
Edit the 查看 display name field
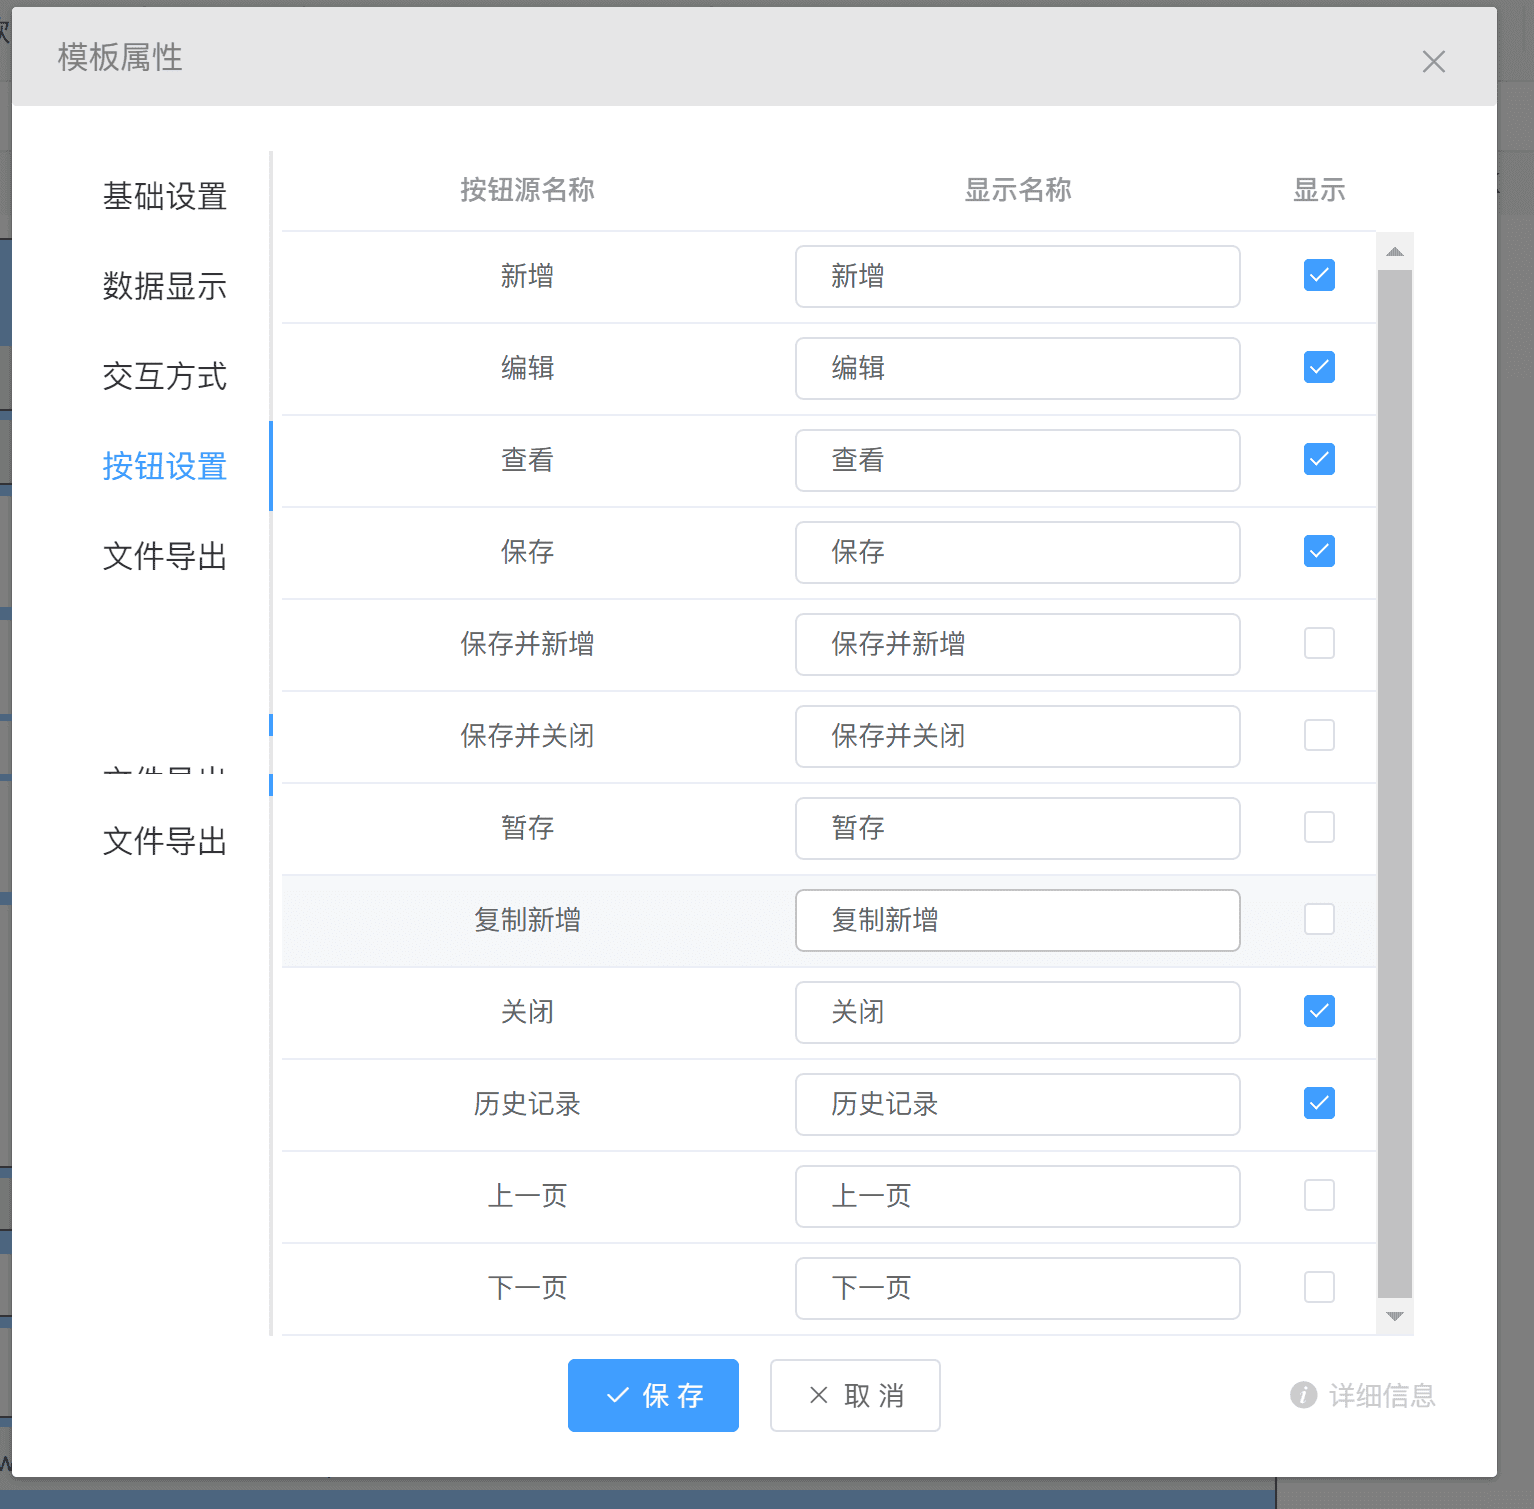point(1017,460)
